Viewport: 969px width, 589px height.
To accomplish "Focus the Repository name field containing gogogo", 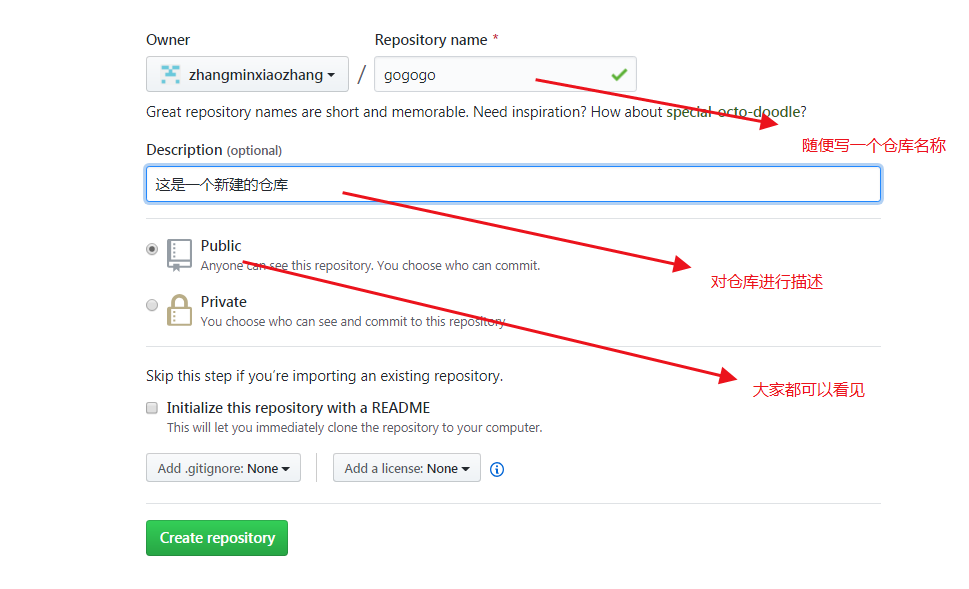I will (505, 74).
